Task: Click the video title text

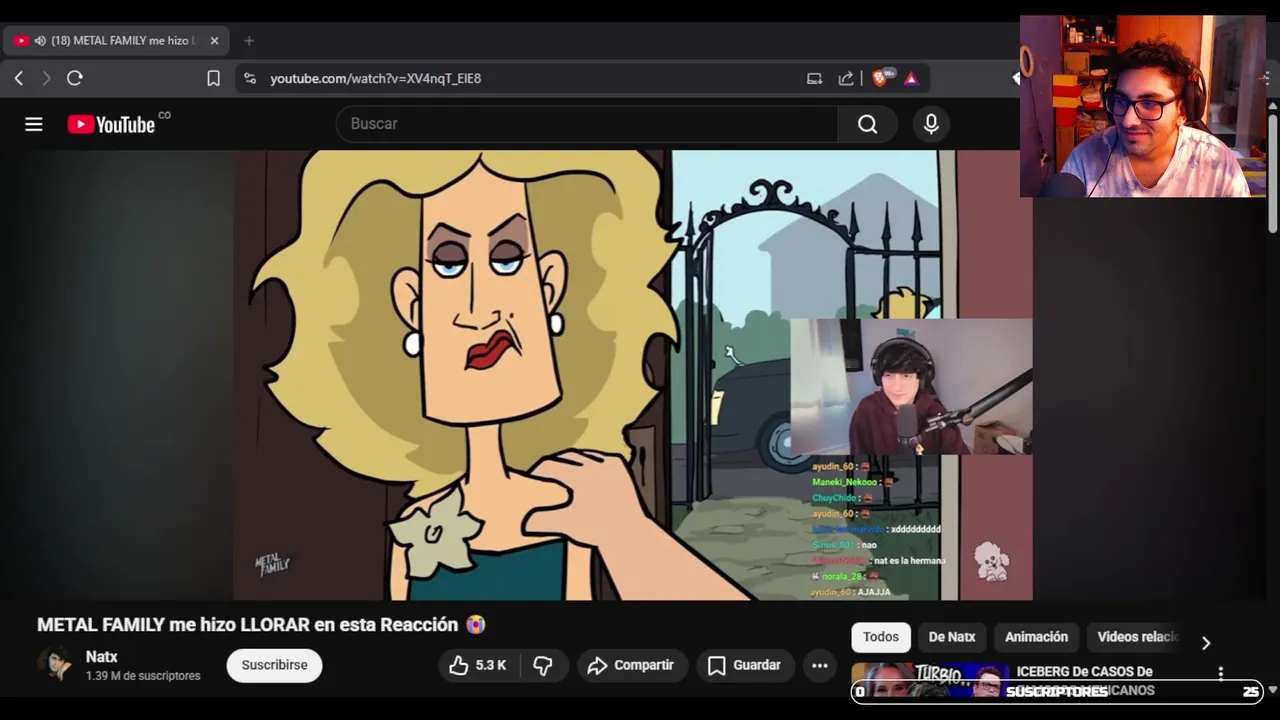Action: tap(261, 625)
